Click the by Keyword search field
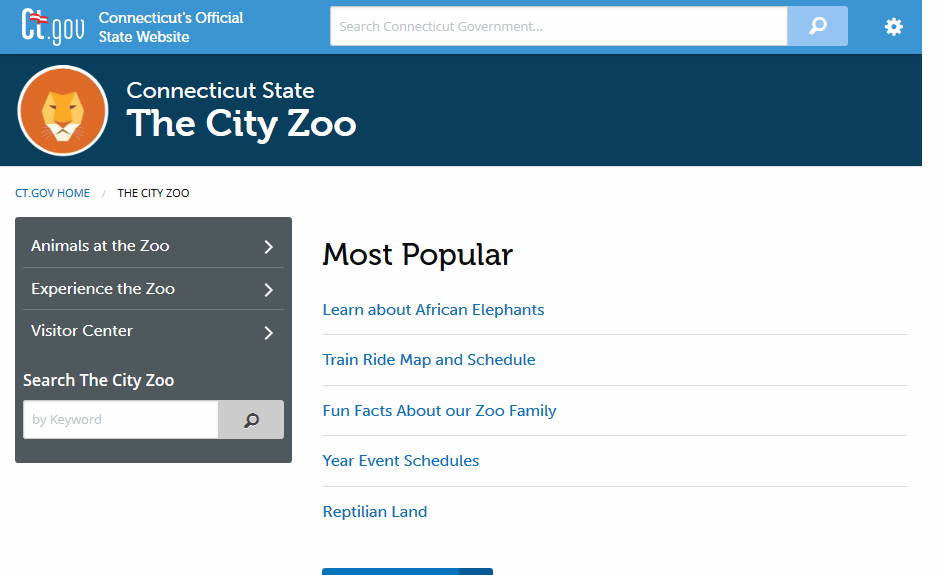Viewport: 939px width, 575px height. pyautogui.click(x=120, y=420)
